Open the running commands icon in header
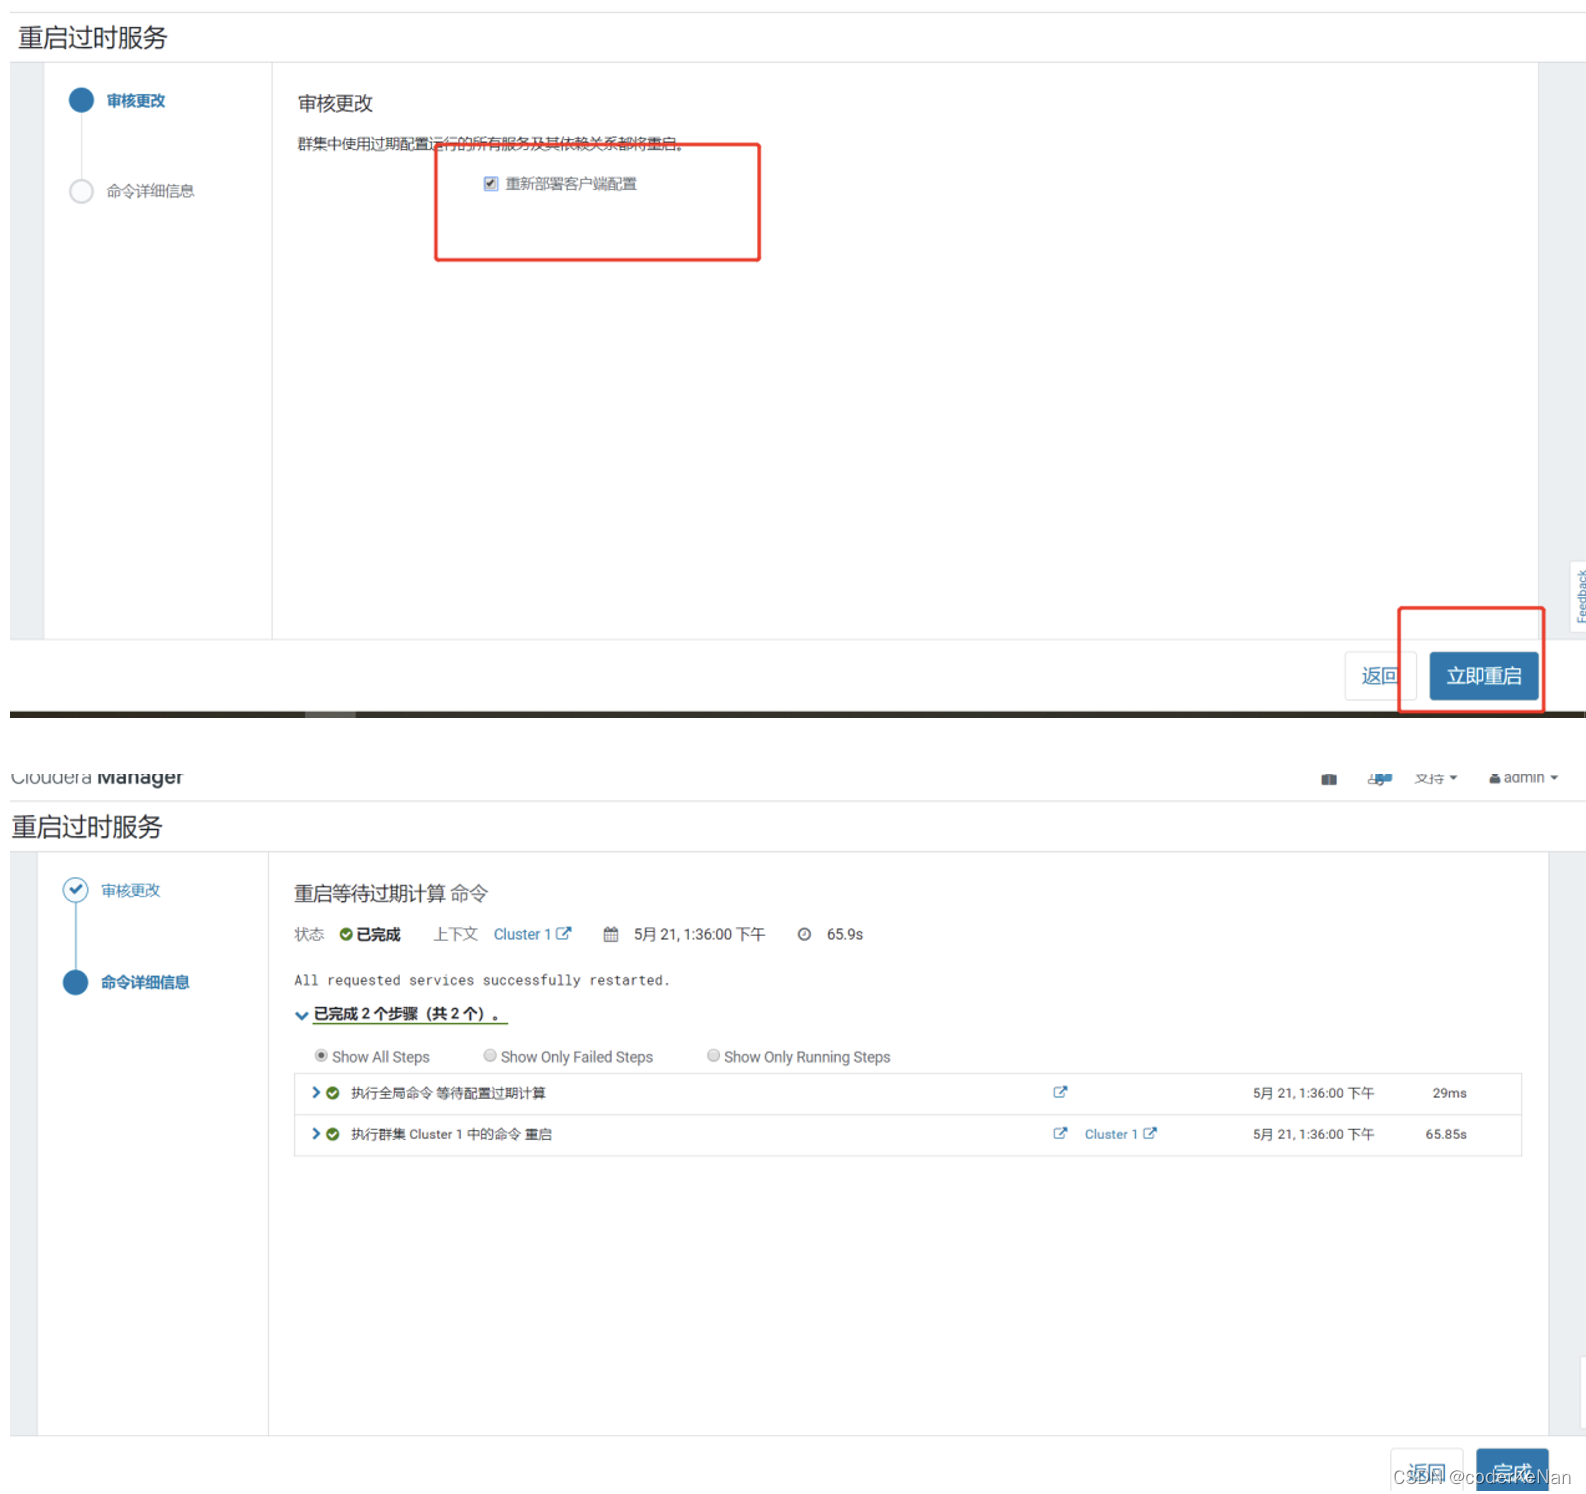The image size is (1586, 1494). [x=1380, y=779]
